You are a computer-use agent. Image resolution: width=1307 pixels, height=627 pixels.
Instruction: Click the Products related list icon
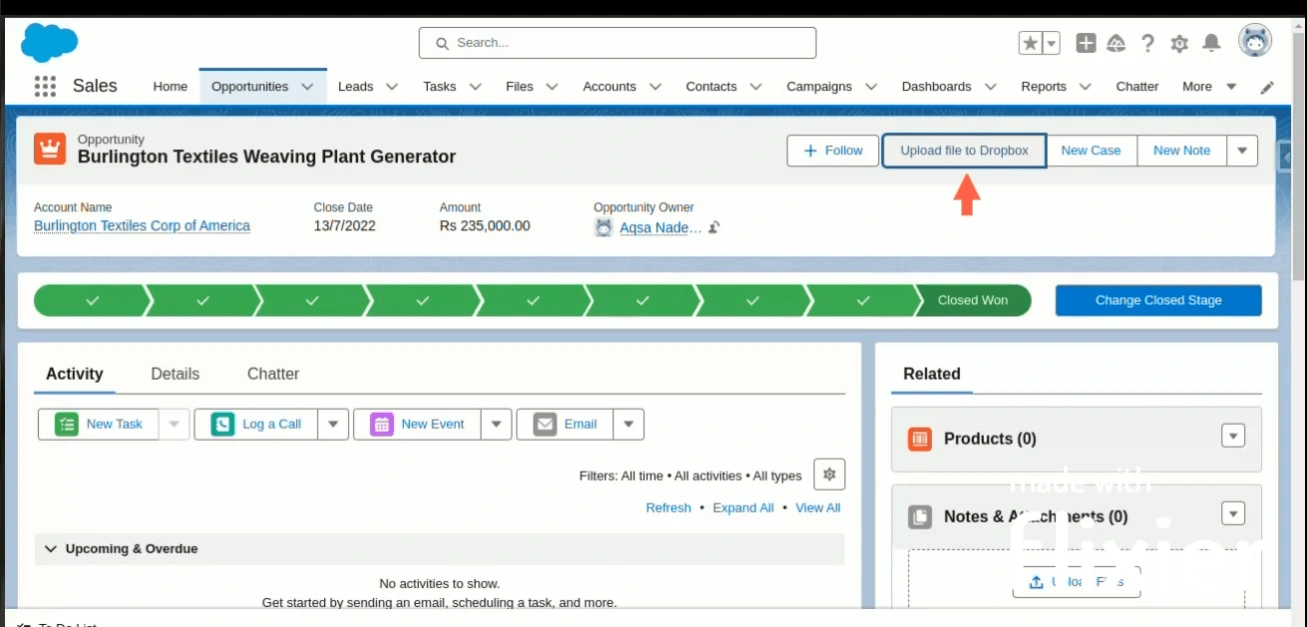point(920,438)
